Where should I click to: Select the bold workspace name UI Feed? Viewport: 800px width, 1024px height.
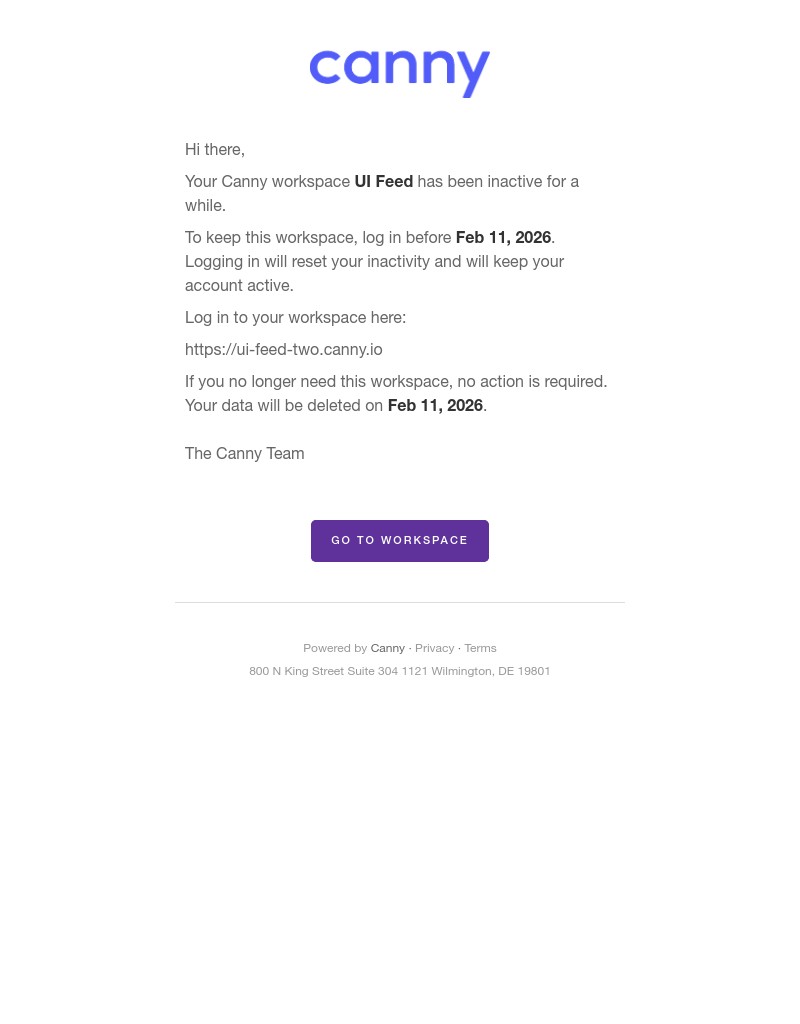click(x=383, y=181)
